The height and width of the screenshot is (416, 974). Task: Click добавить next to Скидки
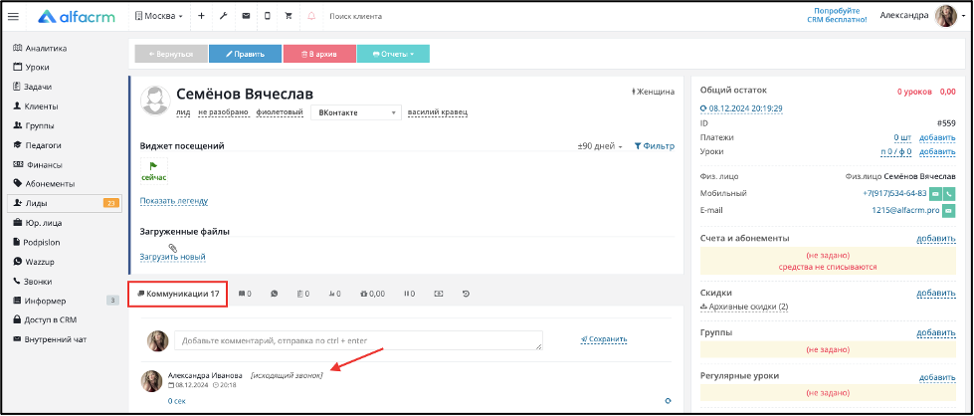click(935, 293)
